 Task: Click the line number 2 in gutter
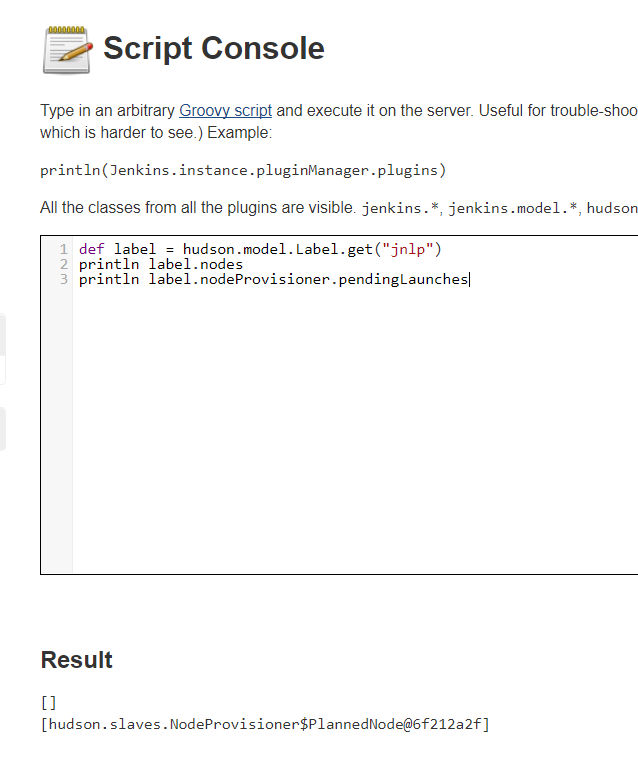point(64,264)
